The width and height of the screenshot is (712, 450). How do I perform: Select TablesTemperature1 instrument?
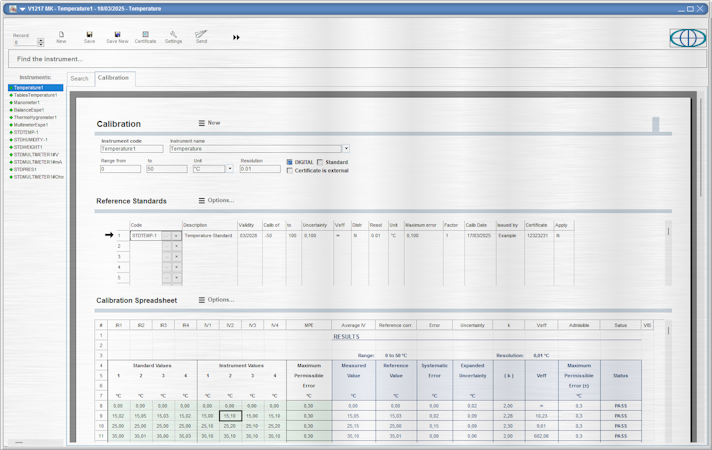pyautogui.click(x=35, y=95)
